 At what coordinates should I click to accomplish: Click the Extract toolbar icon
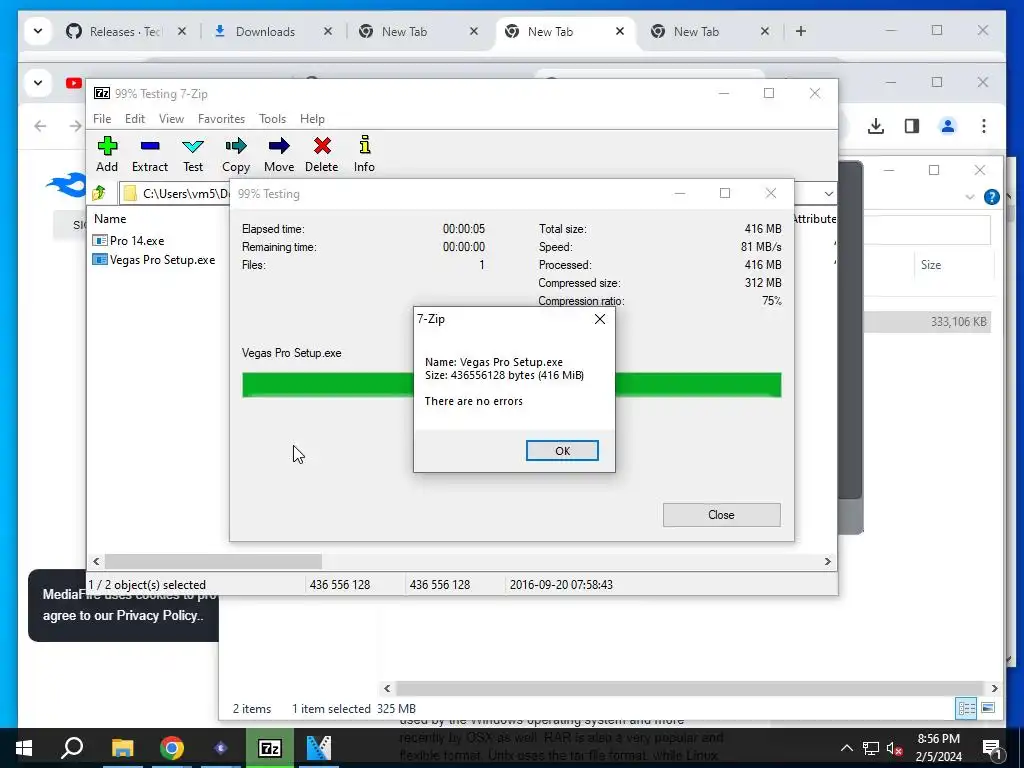click(x=150, y=155)
